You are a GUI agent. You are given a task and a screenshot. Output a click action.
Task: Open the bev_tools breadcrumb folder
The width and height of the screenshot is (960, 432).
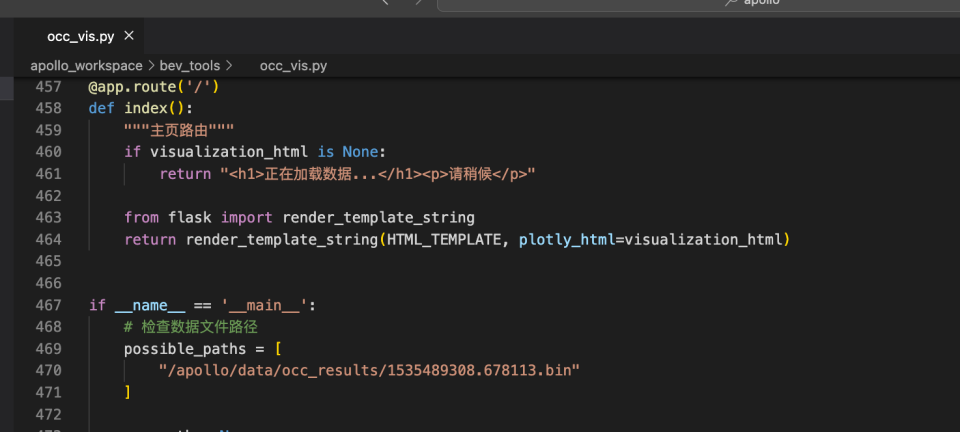click(189, 66)
